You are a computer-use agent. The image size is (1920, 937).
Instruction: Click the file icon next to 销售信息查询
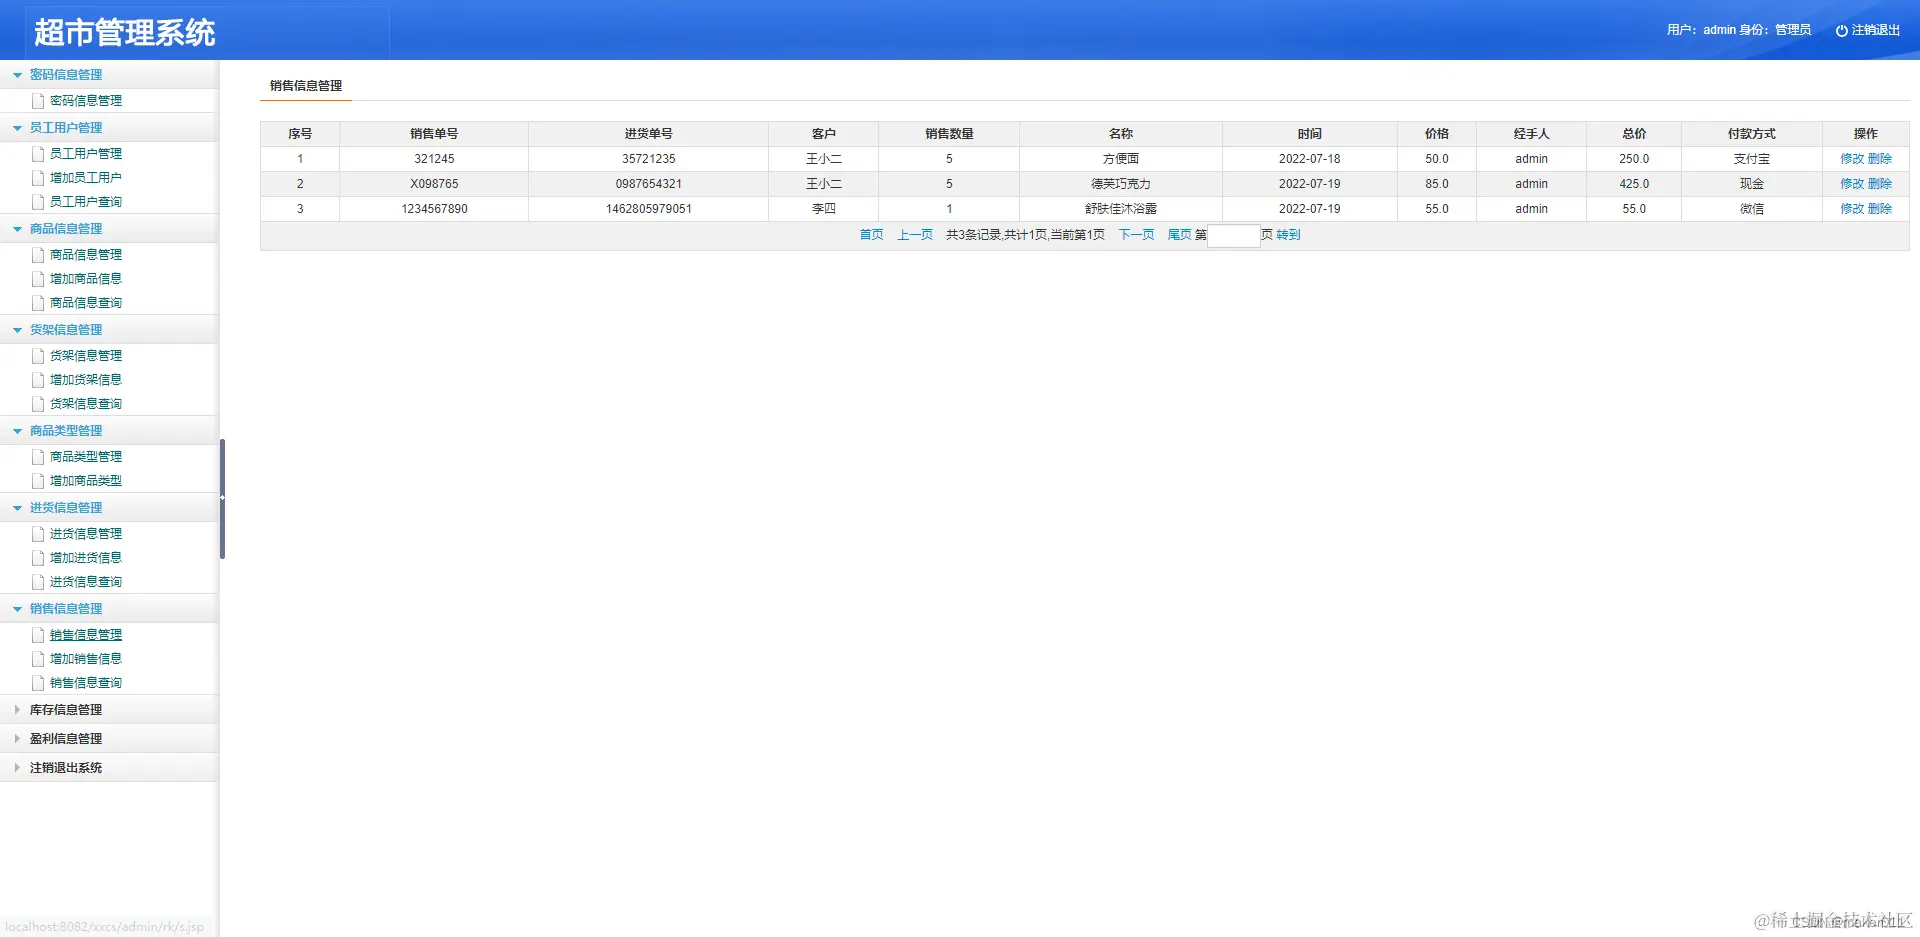(38, 683)
